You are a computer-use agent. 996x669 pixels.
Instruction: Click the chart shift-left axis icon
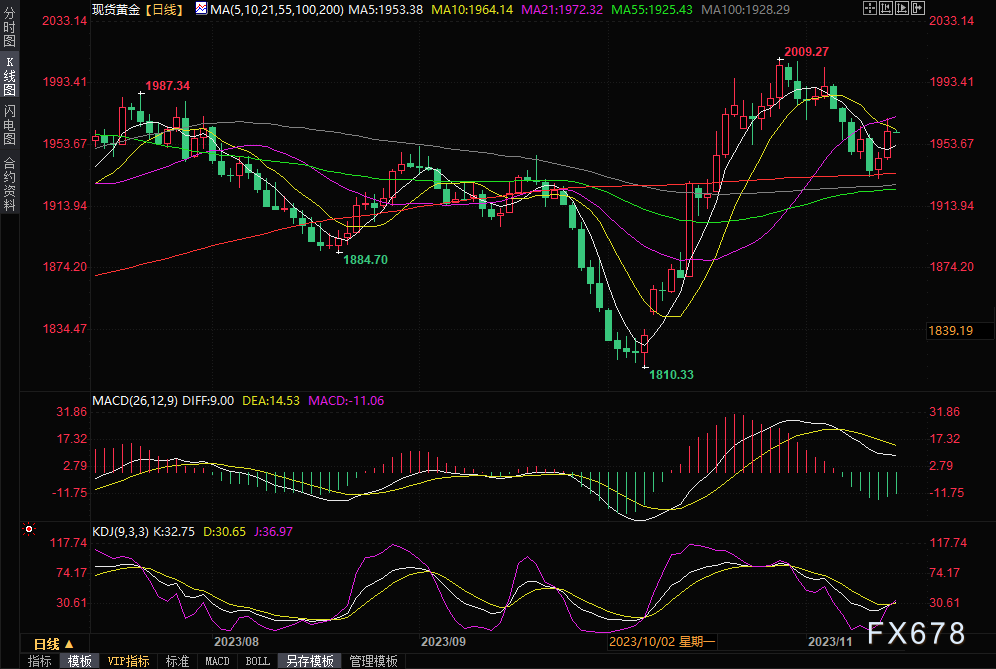[886, 8]
